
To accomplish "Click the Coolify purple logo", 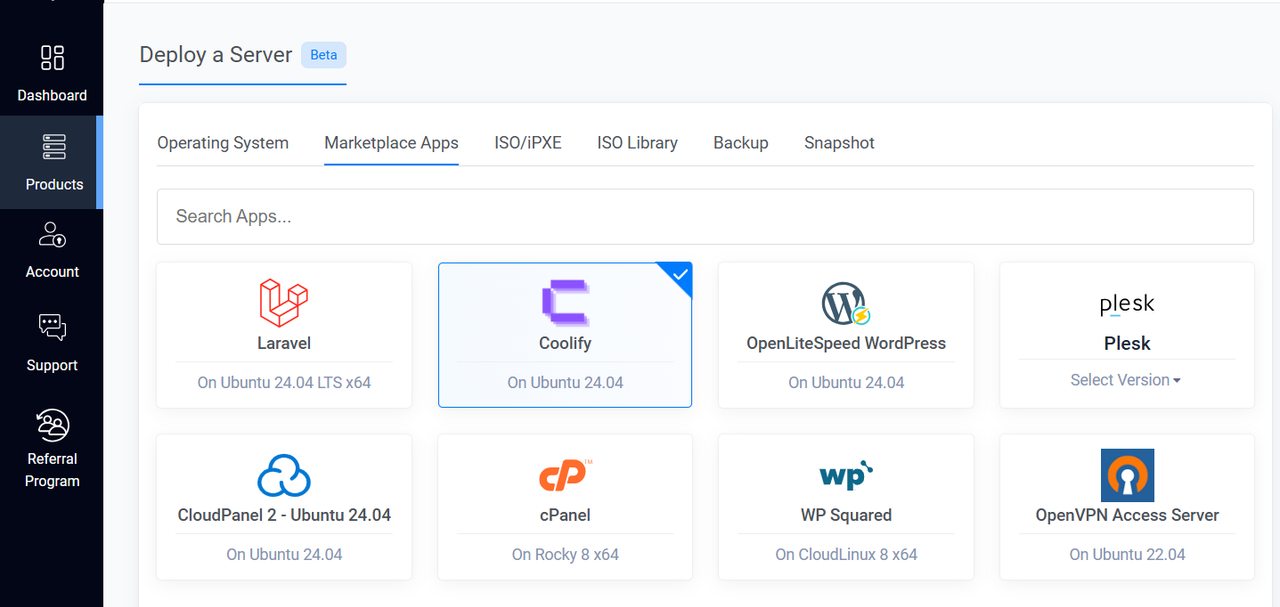I will tap(565, 303).
